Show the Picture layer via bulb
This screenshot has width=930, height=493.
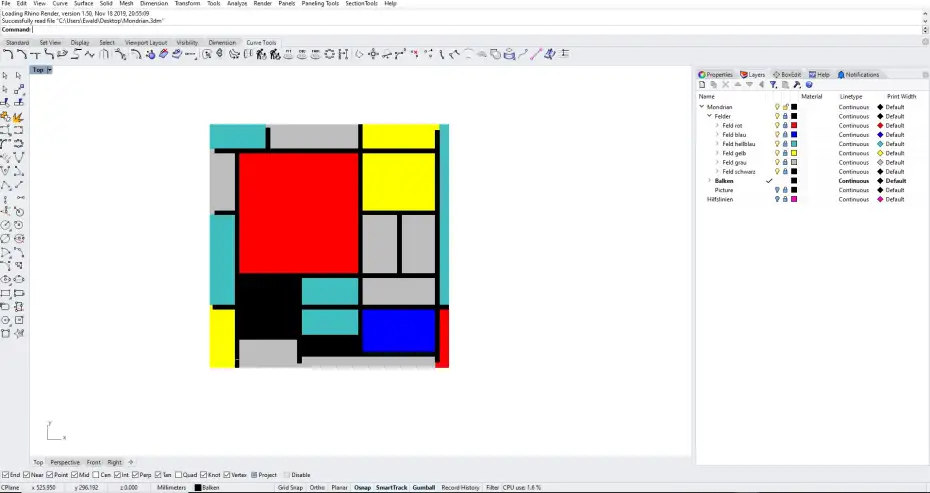[x=778, y=190]
